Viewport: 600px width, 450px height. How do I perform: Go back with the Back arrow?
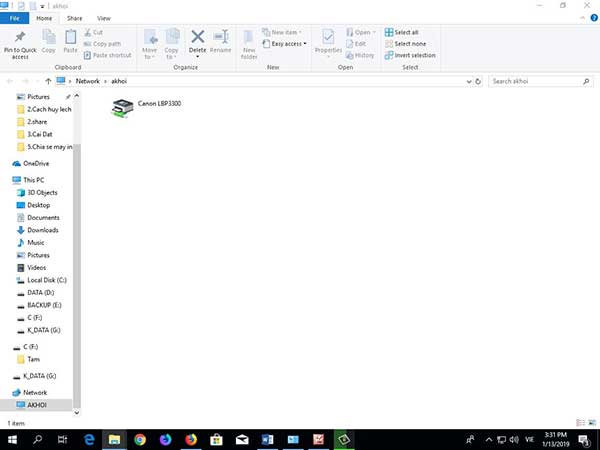point(10,81)
